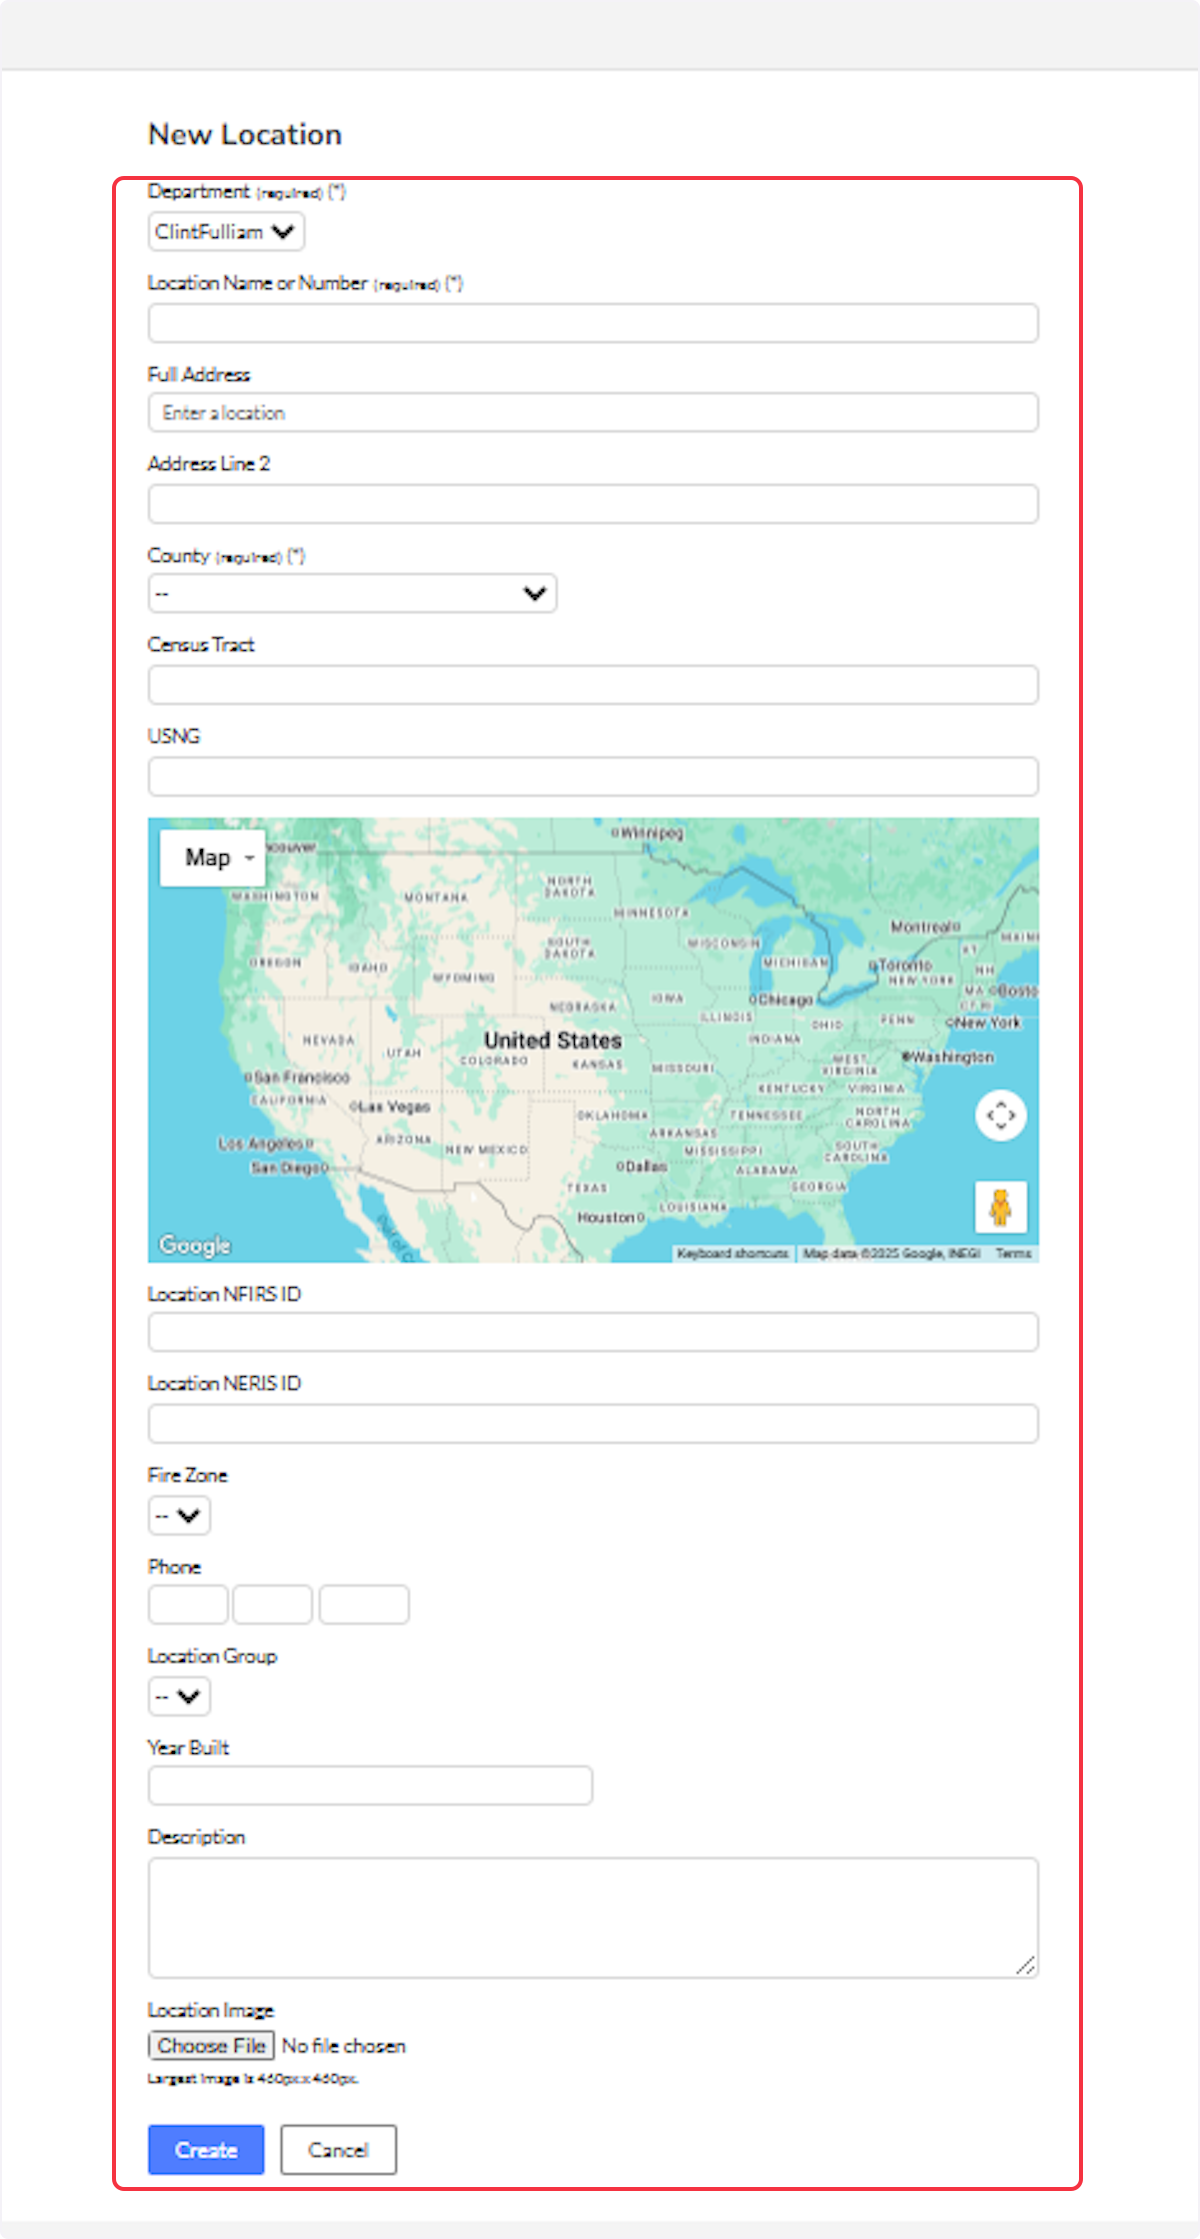Click the Location NFIRS ID field
Image resolution: width=1200 pixels, height=2239 pixels.
pyautogui.click(x=593, y=1333)
